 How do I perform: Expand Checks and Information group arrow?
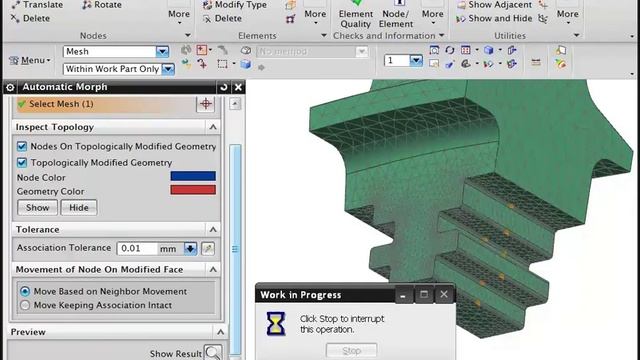pos(441,36)
